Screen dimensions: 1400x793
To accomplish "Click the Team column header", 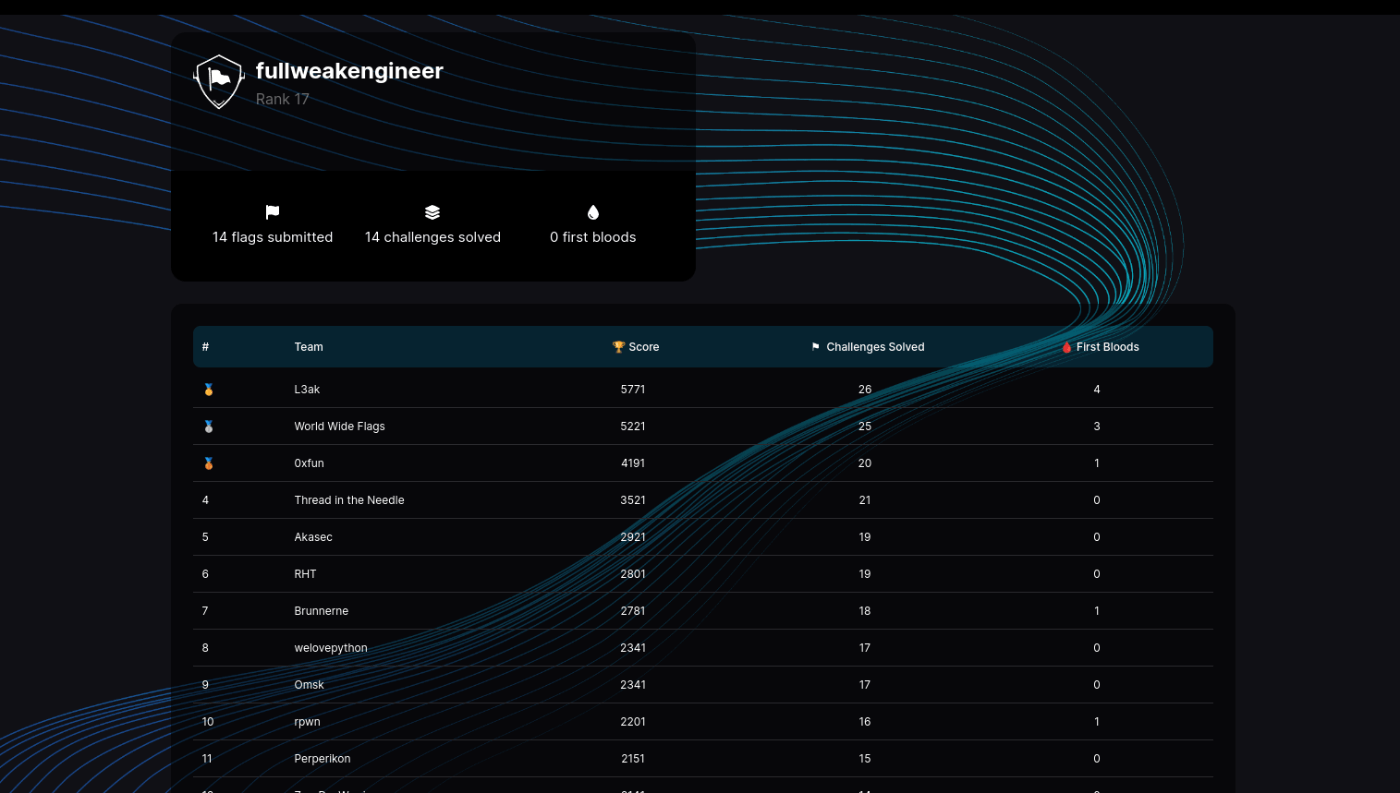I will pos(308,347).
